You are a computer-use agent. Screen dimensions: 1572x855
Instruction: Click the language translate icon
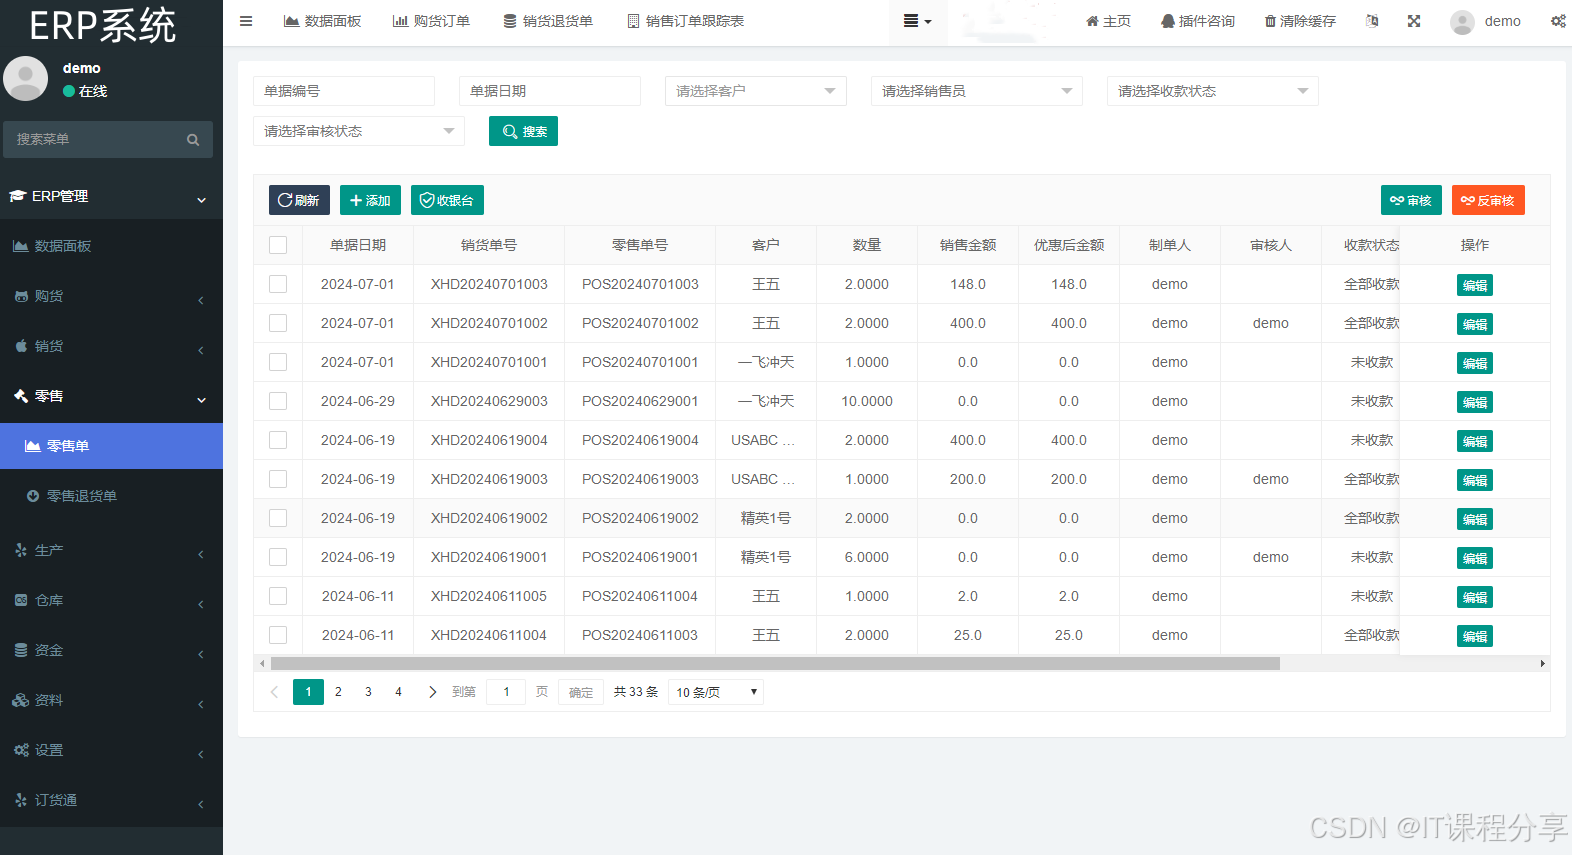pos(1372,21)
